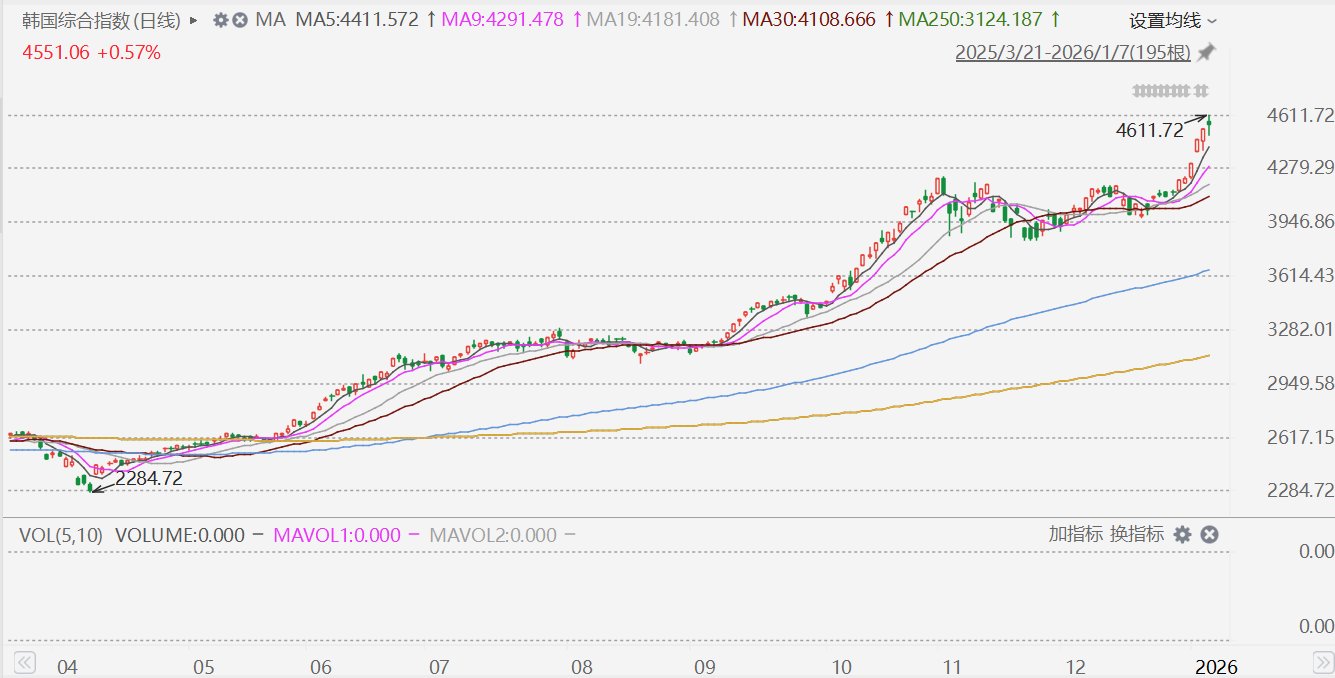Select the MA9 magenta average label
This screenshot has height=678, width=1335.
coord(502,20)
